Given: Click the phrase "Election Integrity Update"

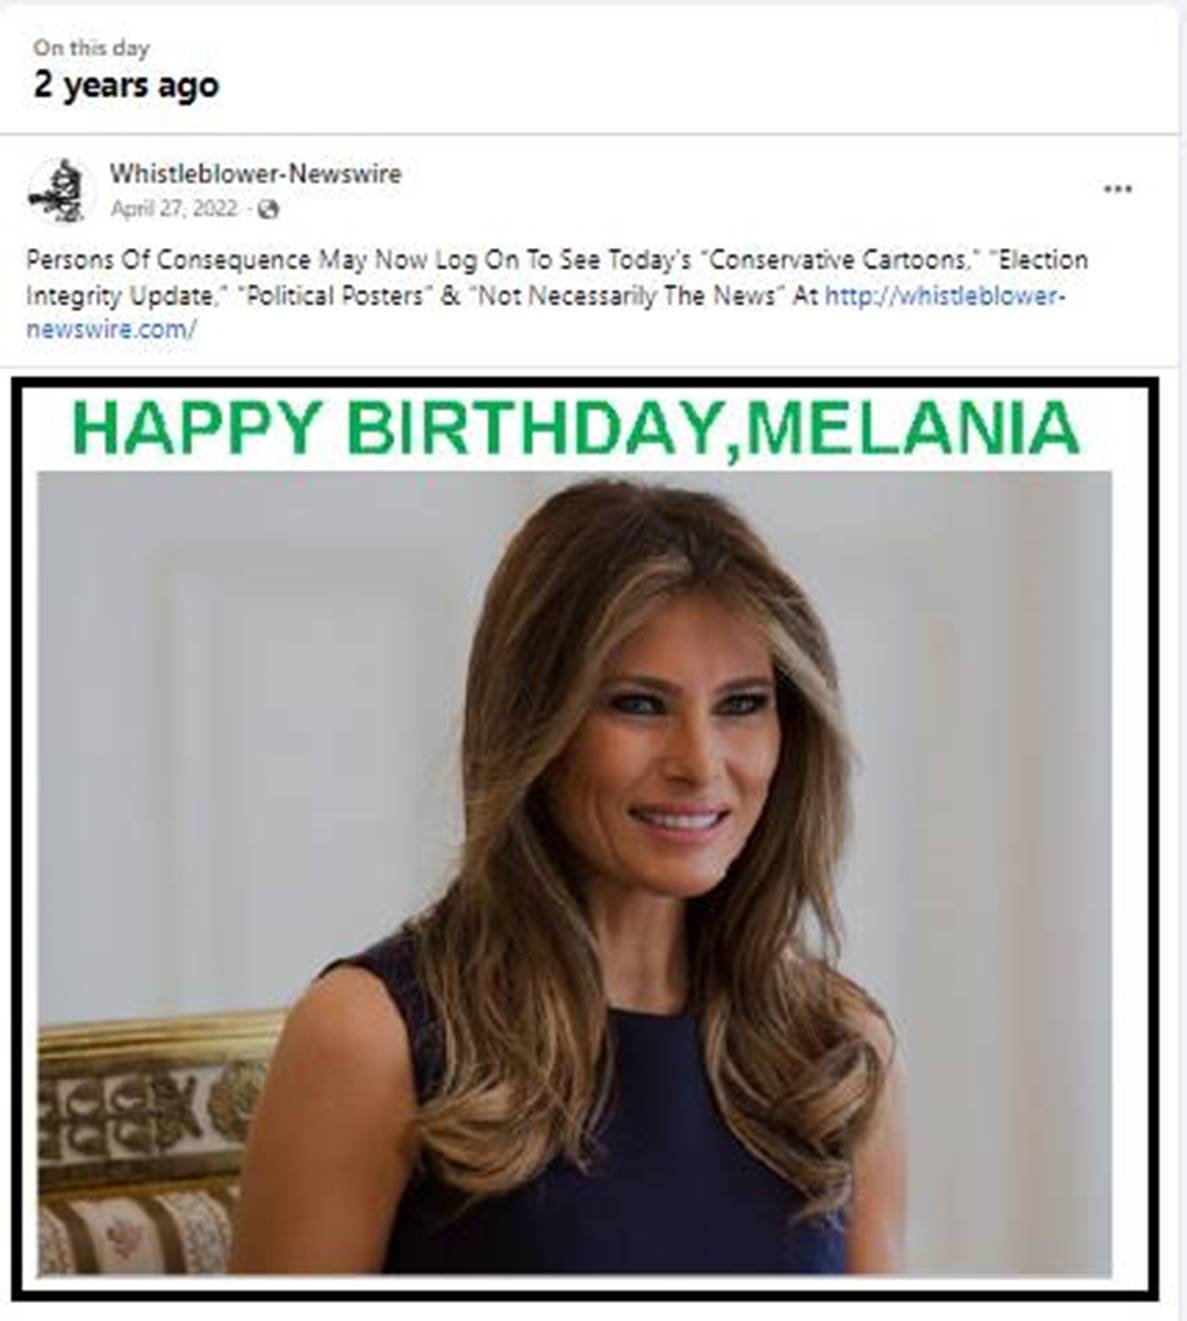Looking at the screenshot, I should click(x=557, y=278).
